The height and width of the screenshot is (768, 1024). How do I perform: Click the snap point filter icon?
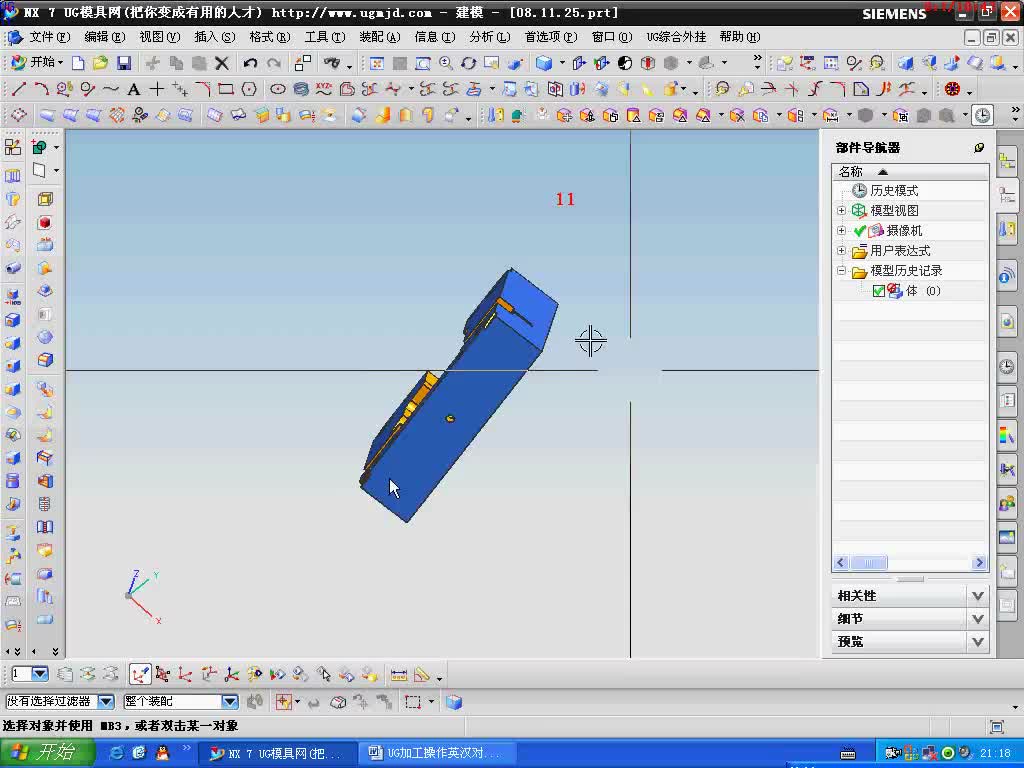click(x=283, y=702)
